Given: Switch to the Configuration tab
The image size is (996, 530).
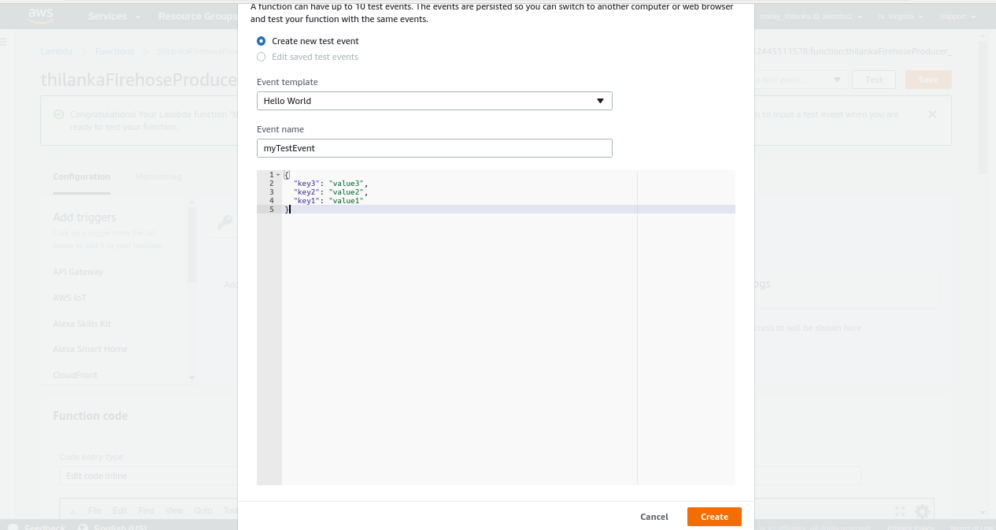Looking at the screenshot, I should 81,177.
